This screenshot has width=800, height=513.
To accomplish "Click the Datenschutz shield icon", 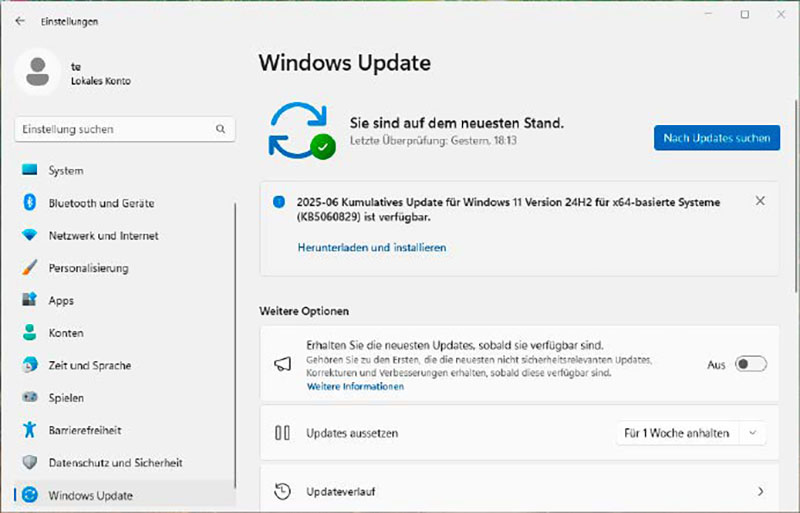I will pyautogui.click(x=30, y=462).
